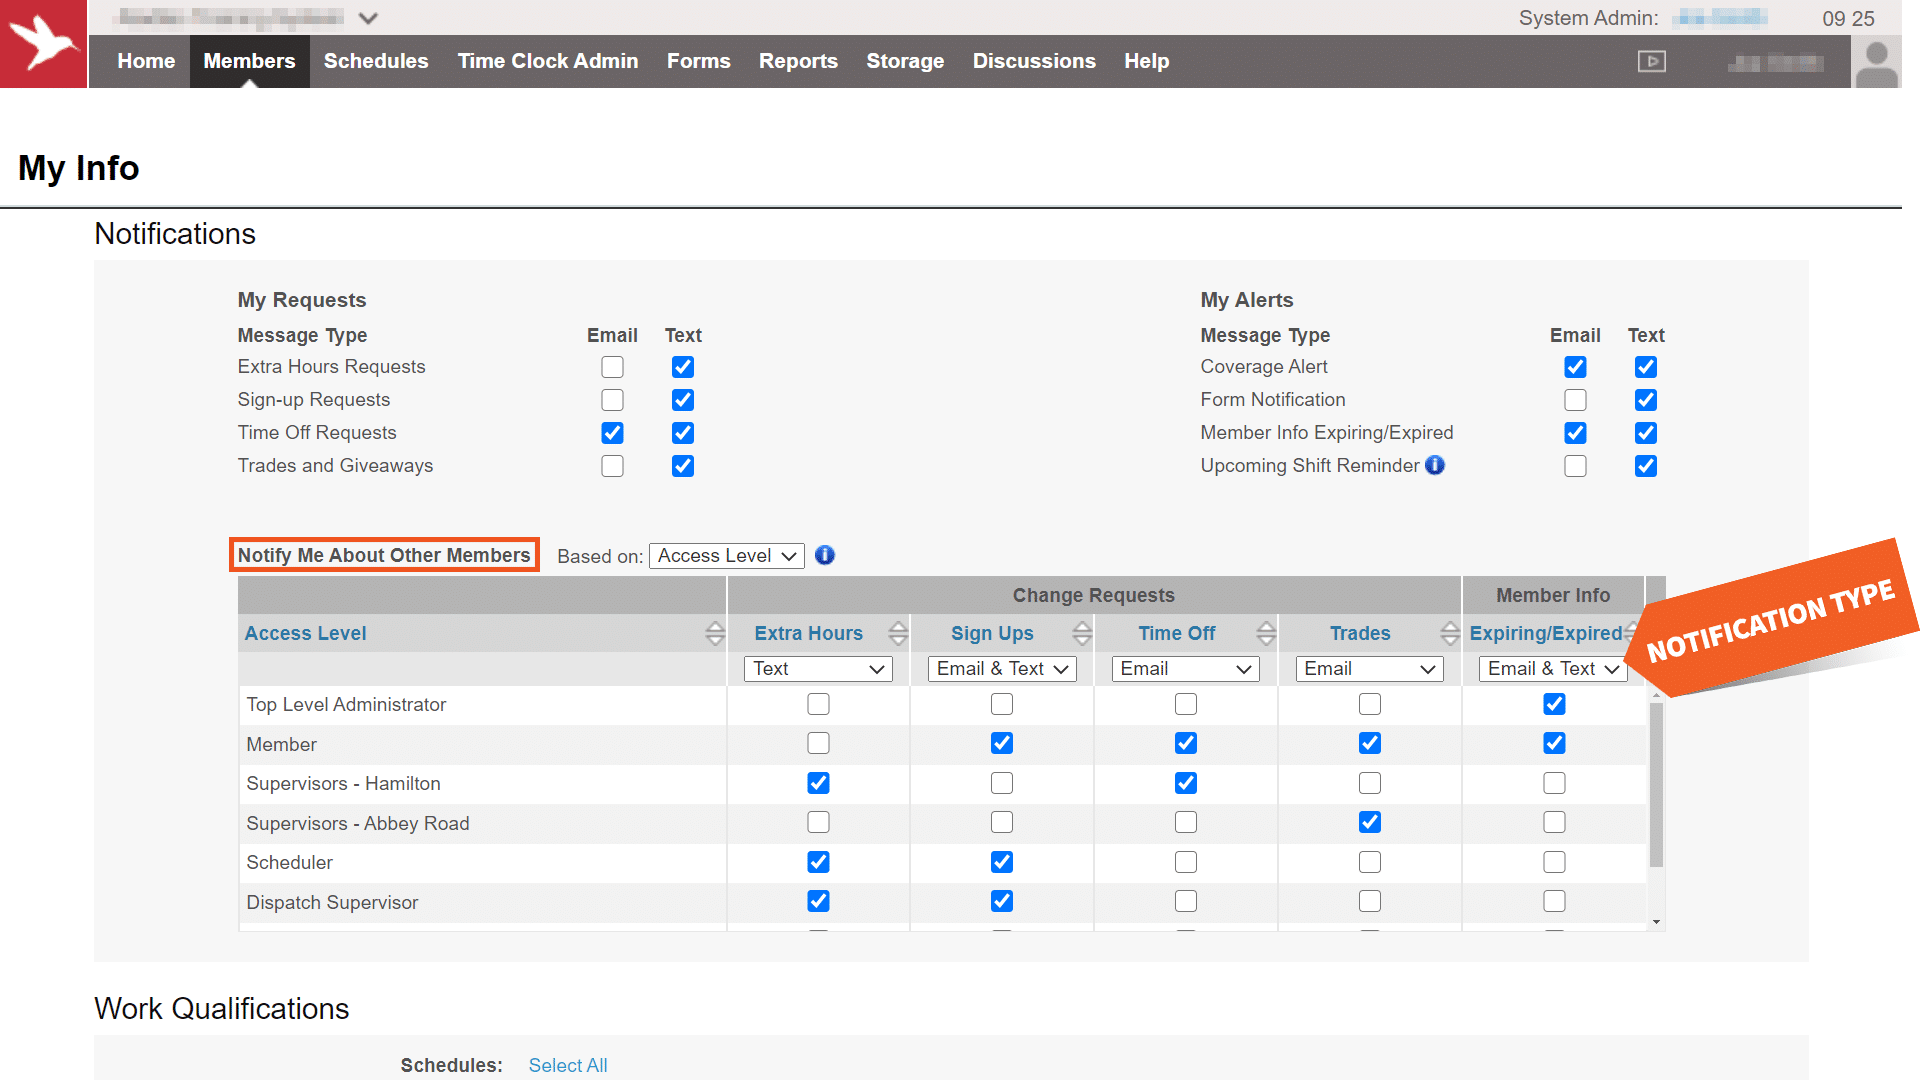Check Time Off for Scheduler row
The width and height of the screenshot is (1920, 1080).
tap(1186, 862)
